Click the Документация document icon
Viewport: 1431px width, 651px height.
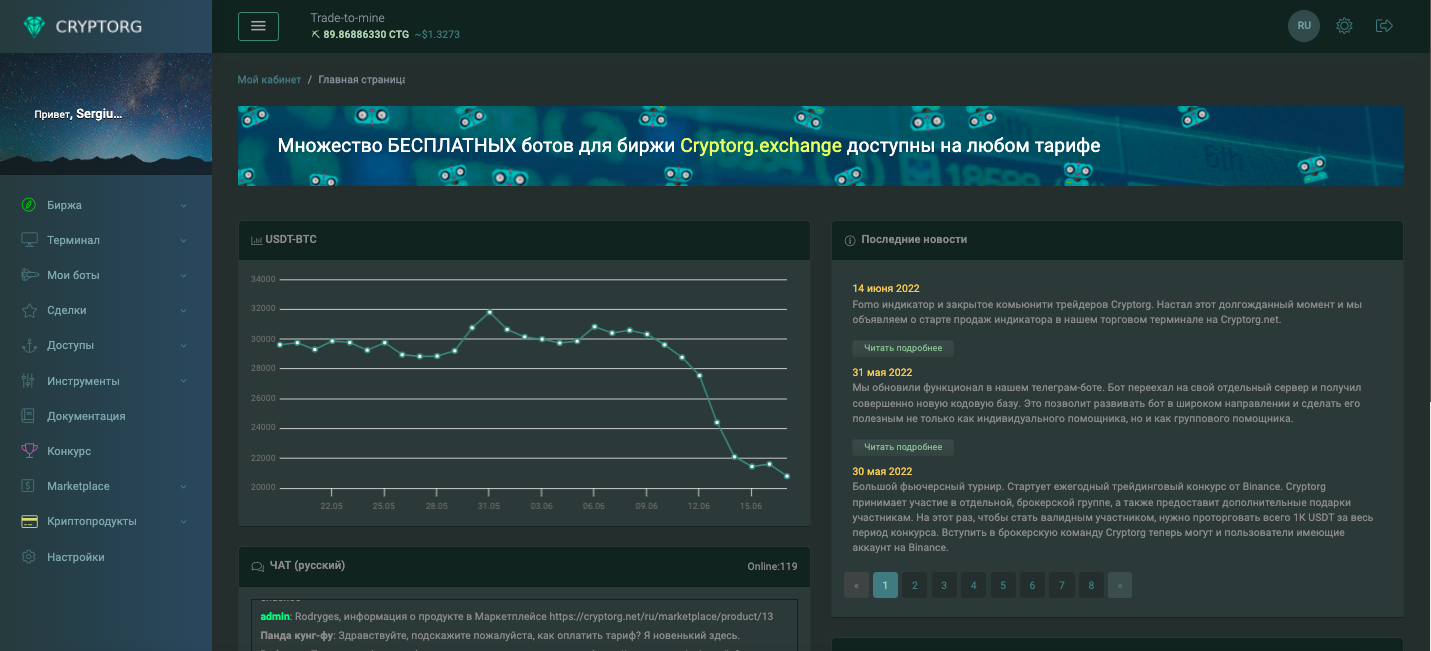[x=29, y=416]
